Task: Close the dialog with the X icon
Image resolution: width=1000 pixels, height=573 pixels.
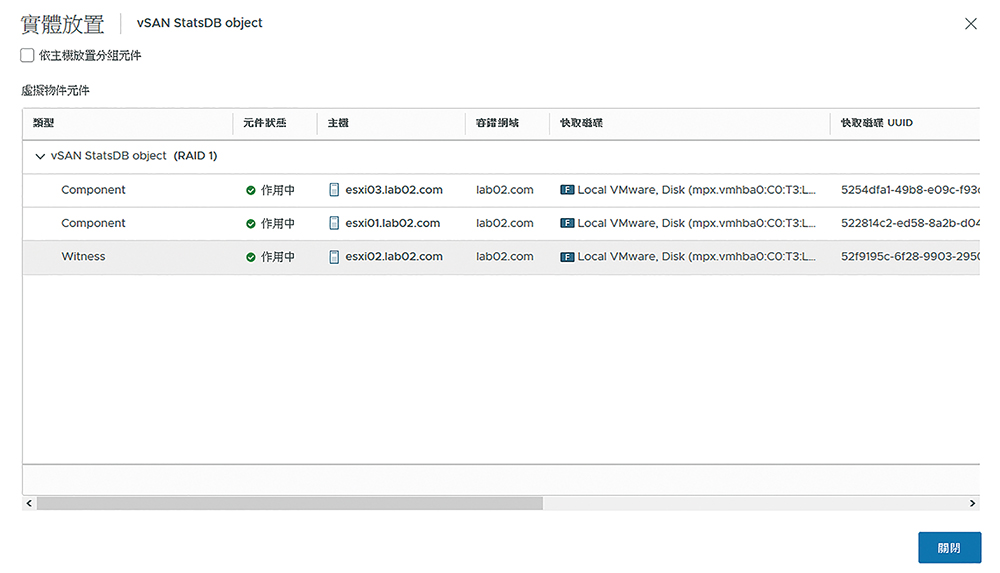Action: (971, 24)
